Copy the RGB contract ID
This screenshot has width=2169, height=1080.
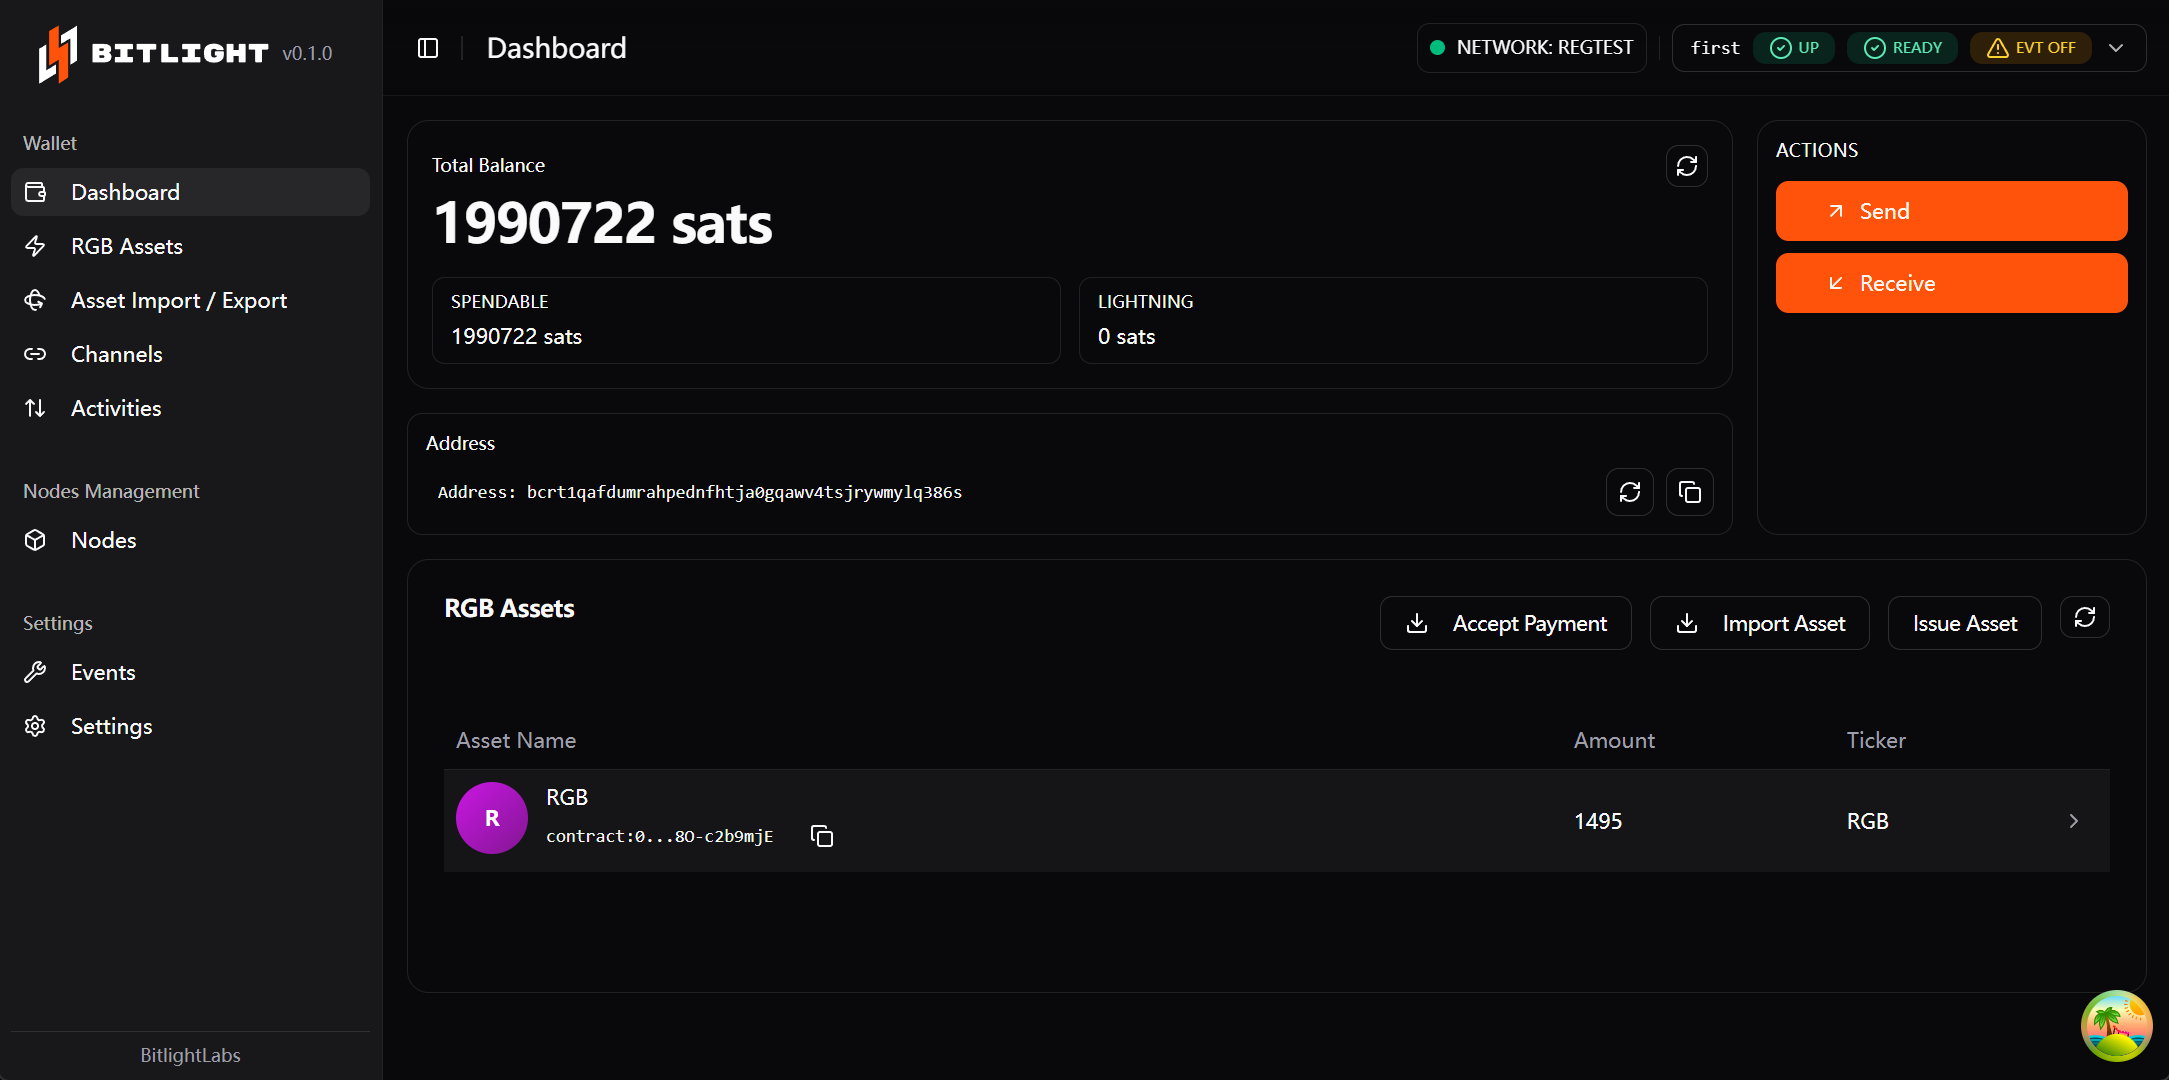[822, 836]
